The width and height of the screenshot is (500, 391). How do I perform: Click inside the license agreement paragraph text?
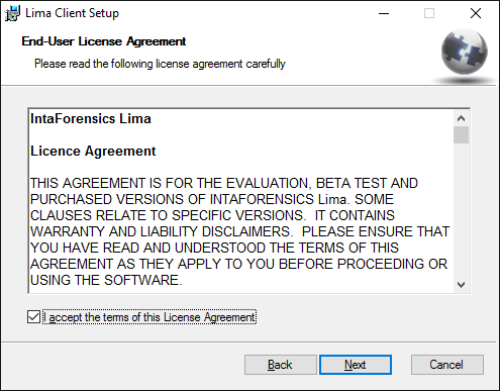(x=239, y=232)
